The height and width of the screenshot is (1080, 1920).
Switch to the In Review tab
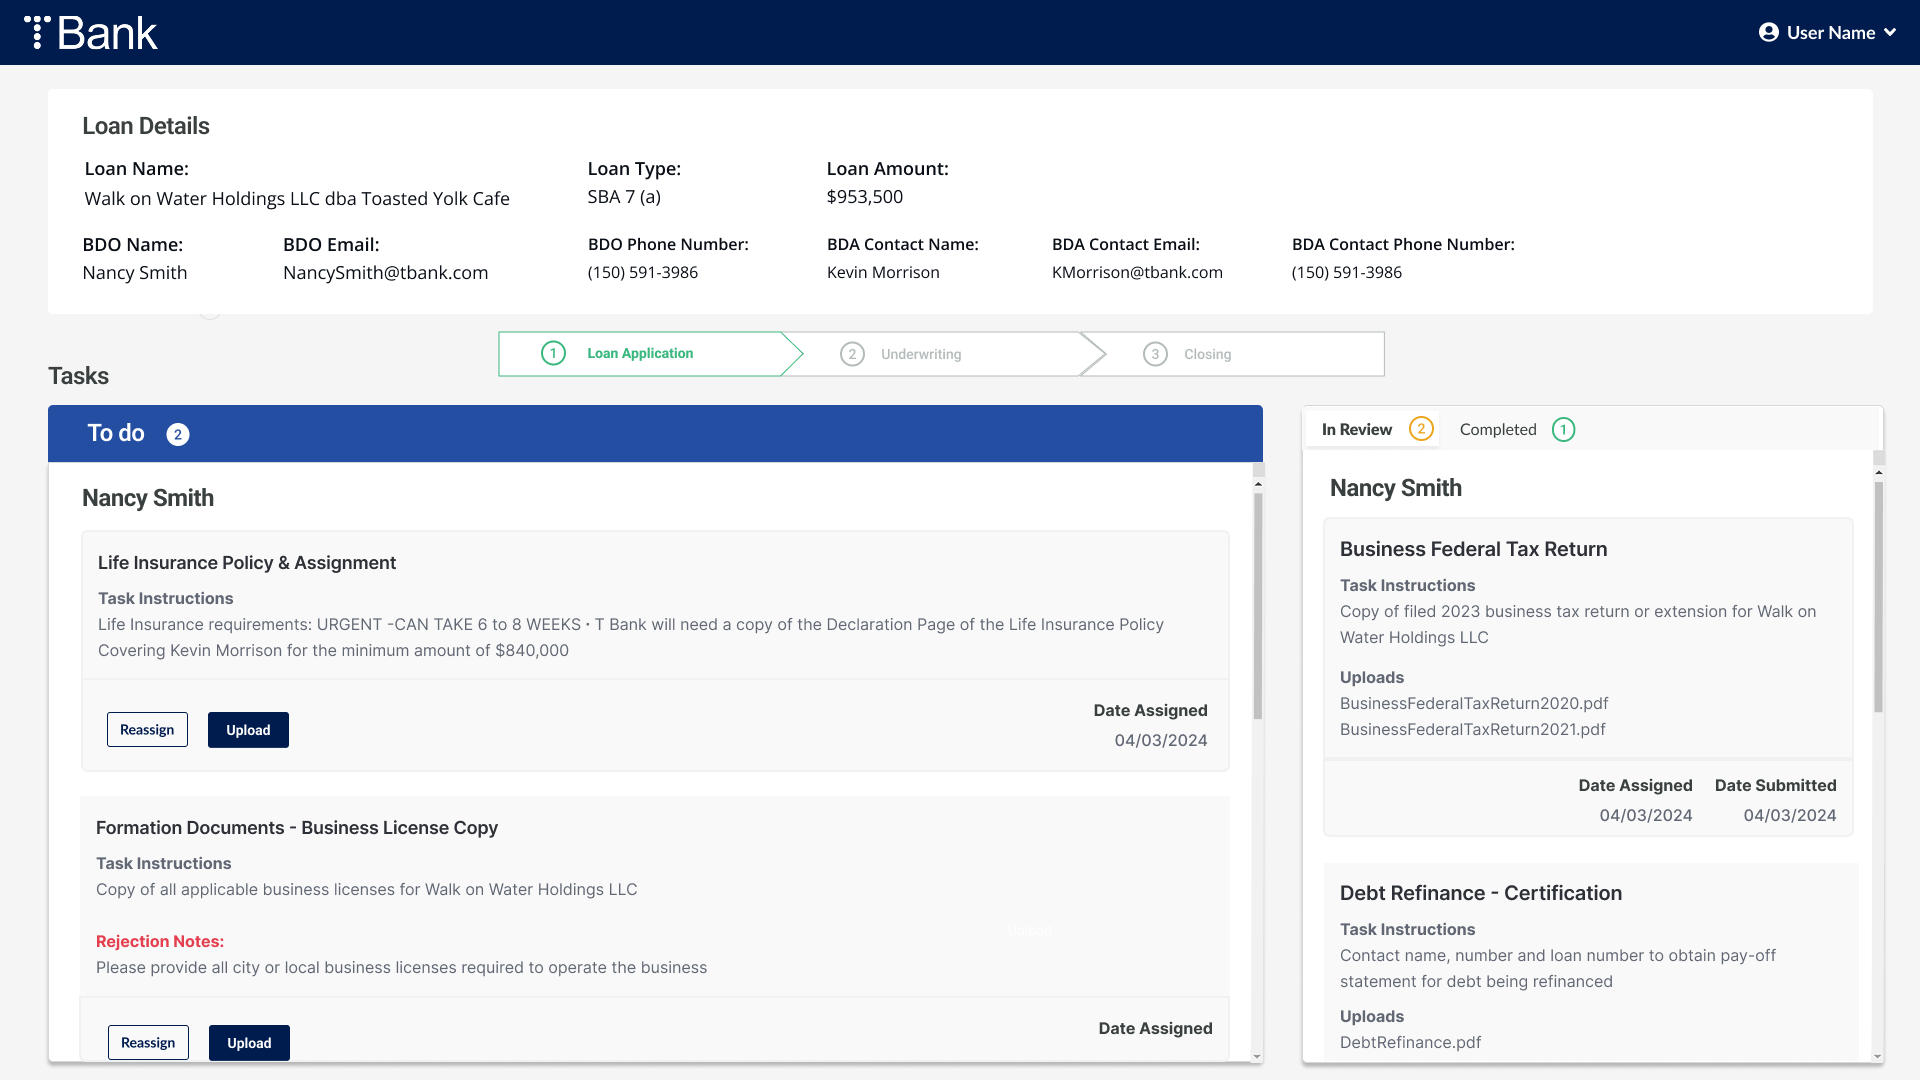(1356, 430)
